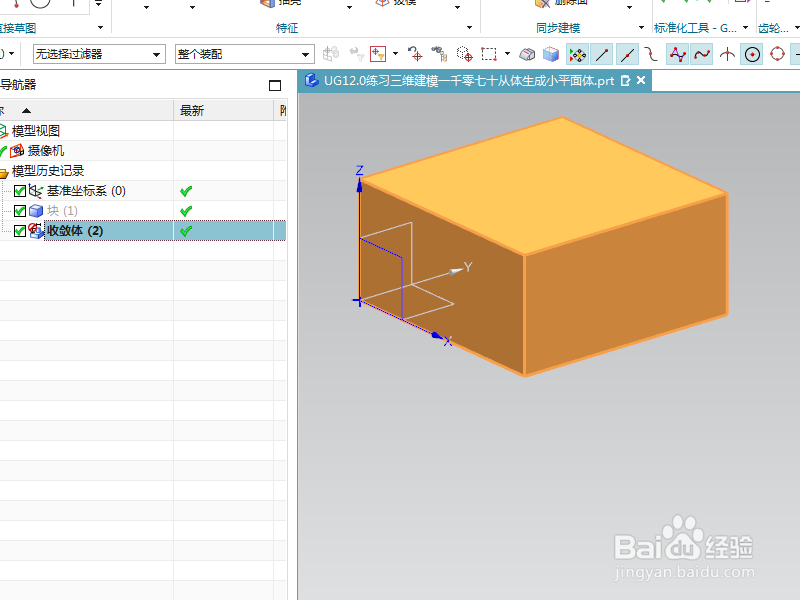The height and width of the screenshot is (600, 800).
Task: Click the blue cube body highlight icon
Action: [x=551, y=54]
